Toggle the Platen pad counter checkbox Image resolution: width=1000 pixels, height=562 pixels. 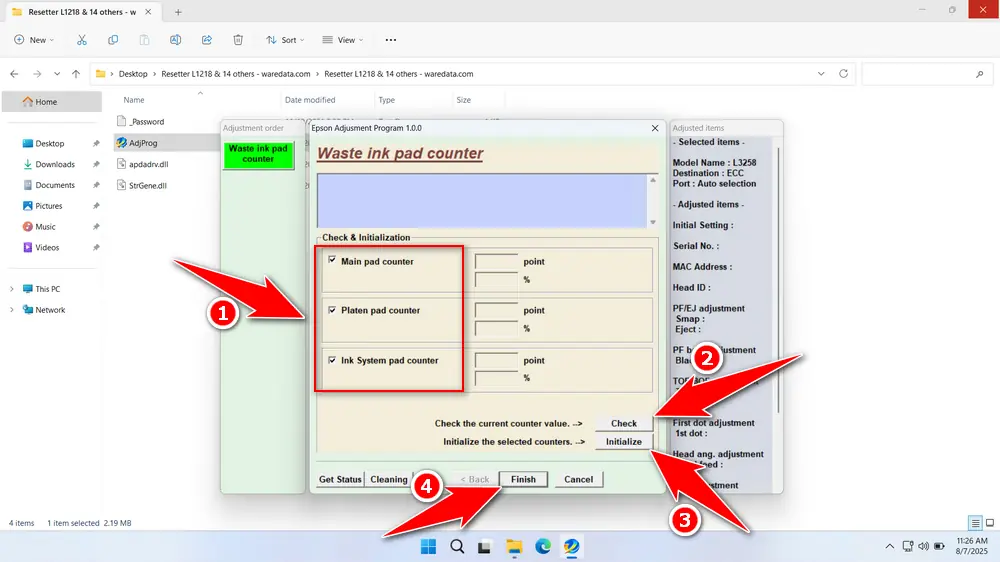332,310
